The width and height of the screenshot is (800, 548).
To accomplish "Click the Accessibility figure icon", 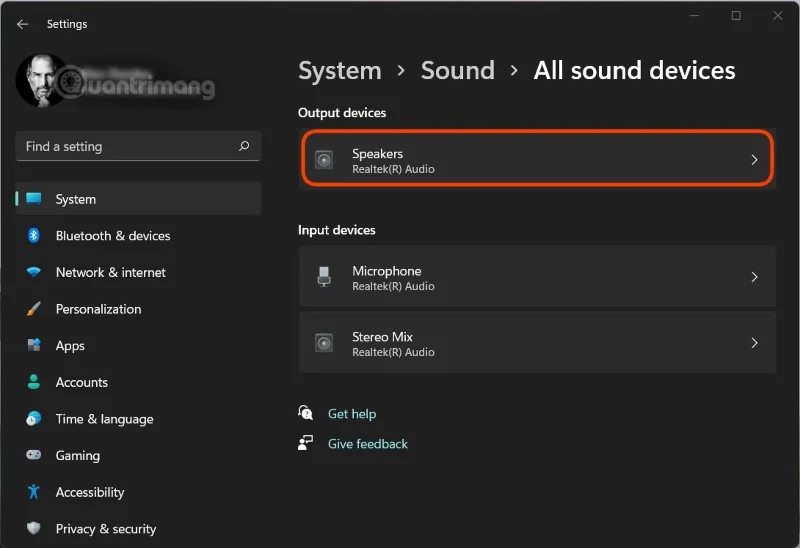I will pyautogui.click(x=34, y=491).
